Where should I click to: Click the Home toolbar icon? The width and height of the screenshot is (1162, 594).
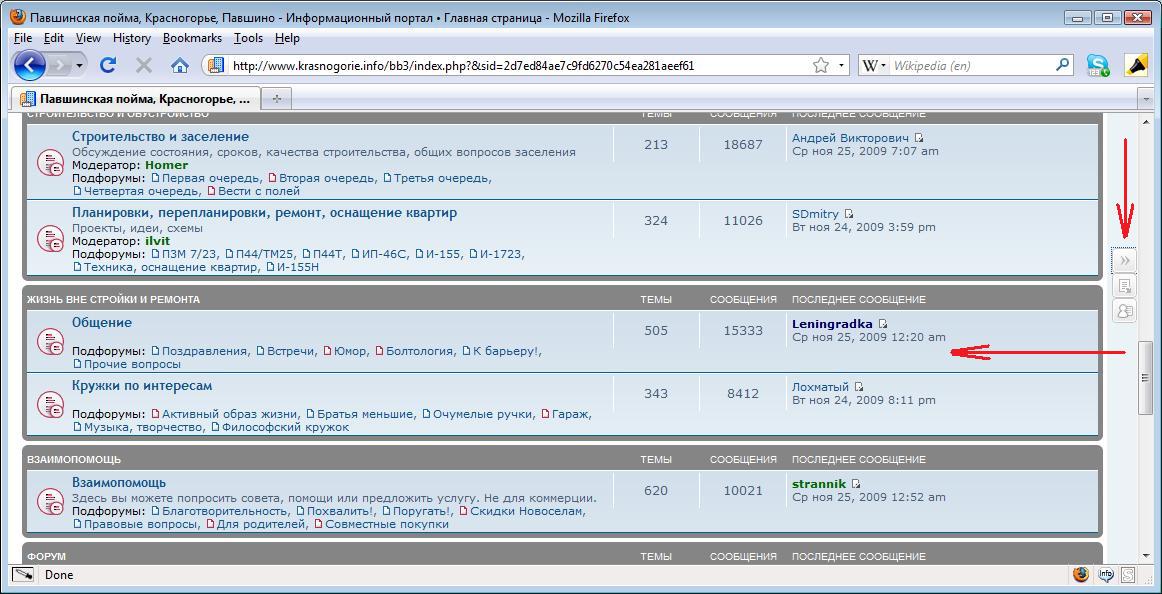point(180,65)
